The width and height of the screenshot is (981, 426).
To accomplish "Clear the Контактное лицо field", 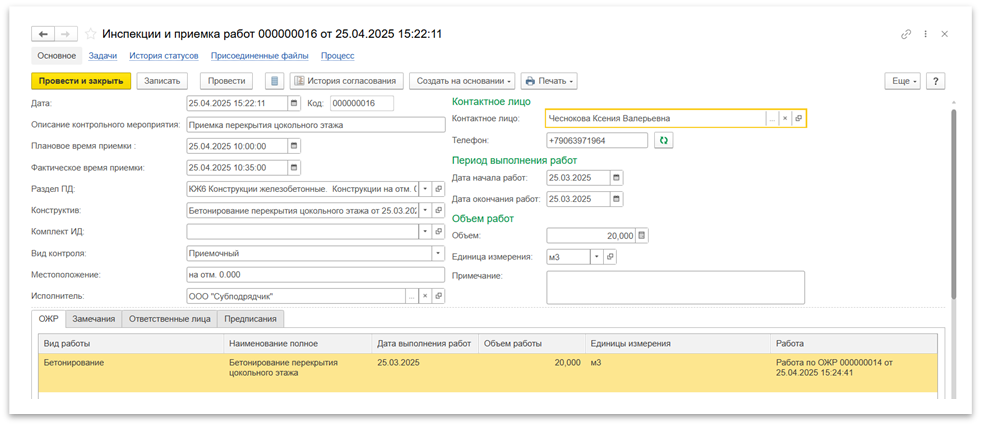I will [x=785, y=118].
